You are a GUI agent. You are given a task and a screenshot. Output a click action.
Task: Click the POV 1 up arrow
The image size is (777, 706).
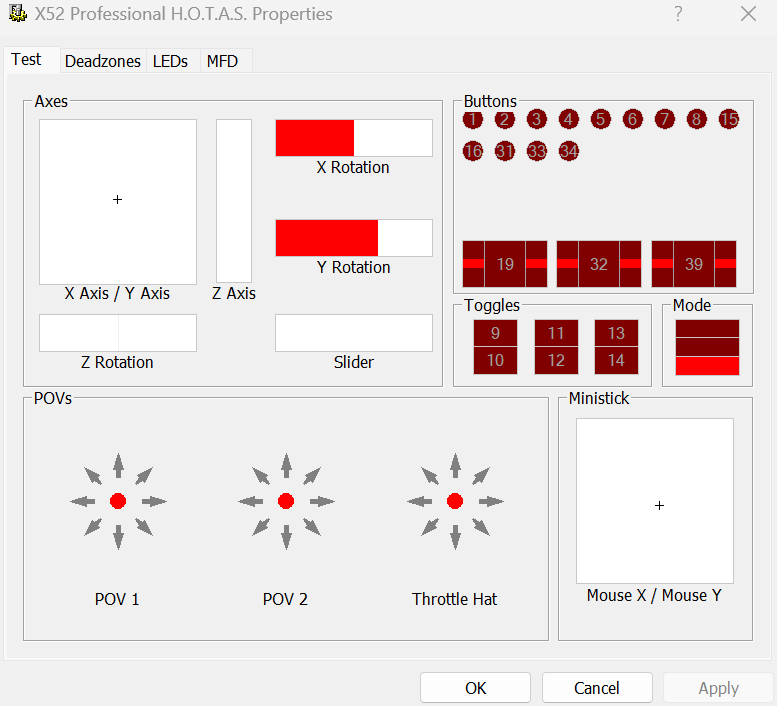pyautogui.click(x=118, y=465)
